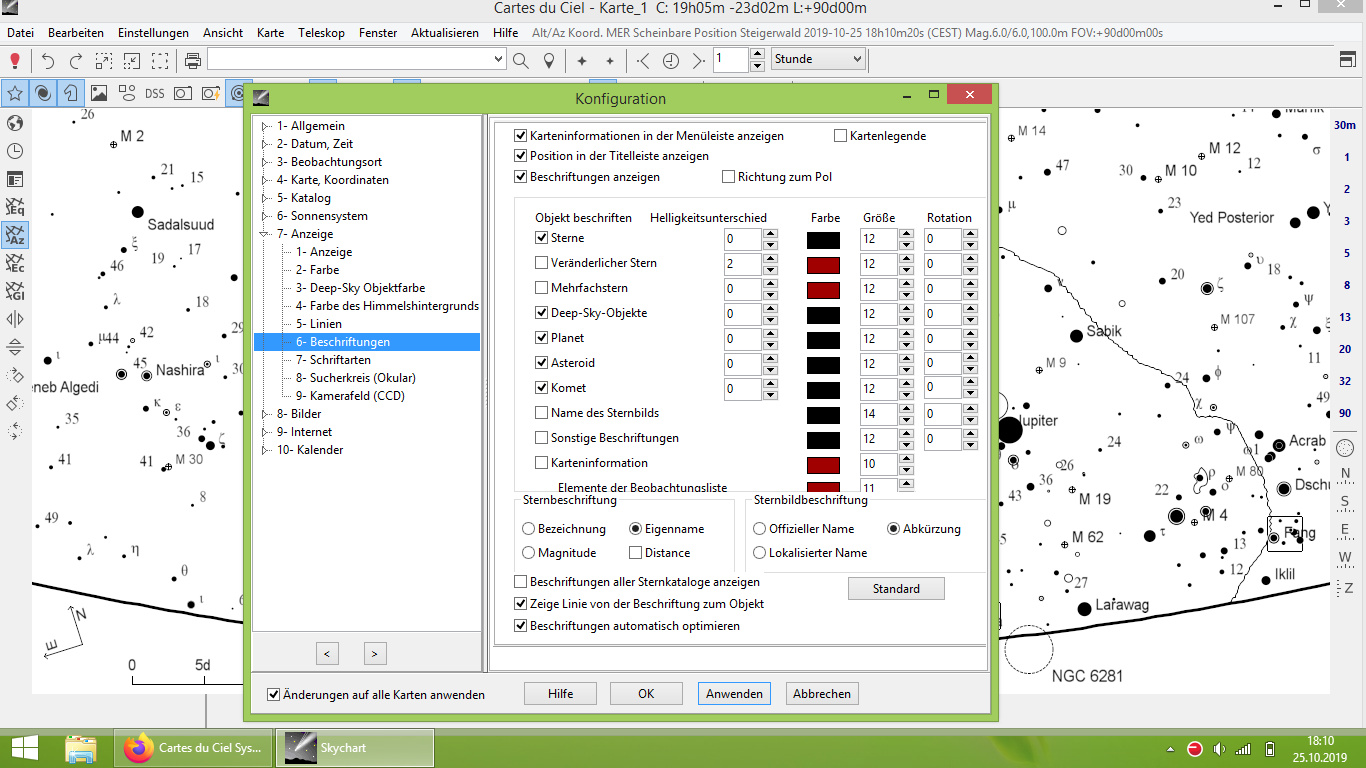Enable the Richtung zum Pol checkbox

728,177
